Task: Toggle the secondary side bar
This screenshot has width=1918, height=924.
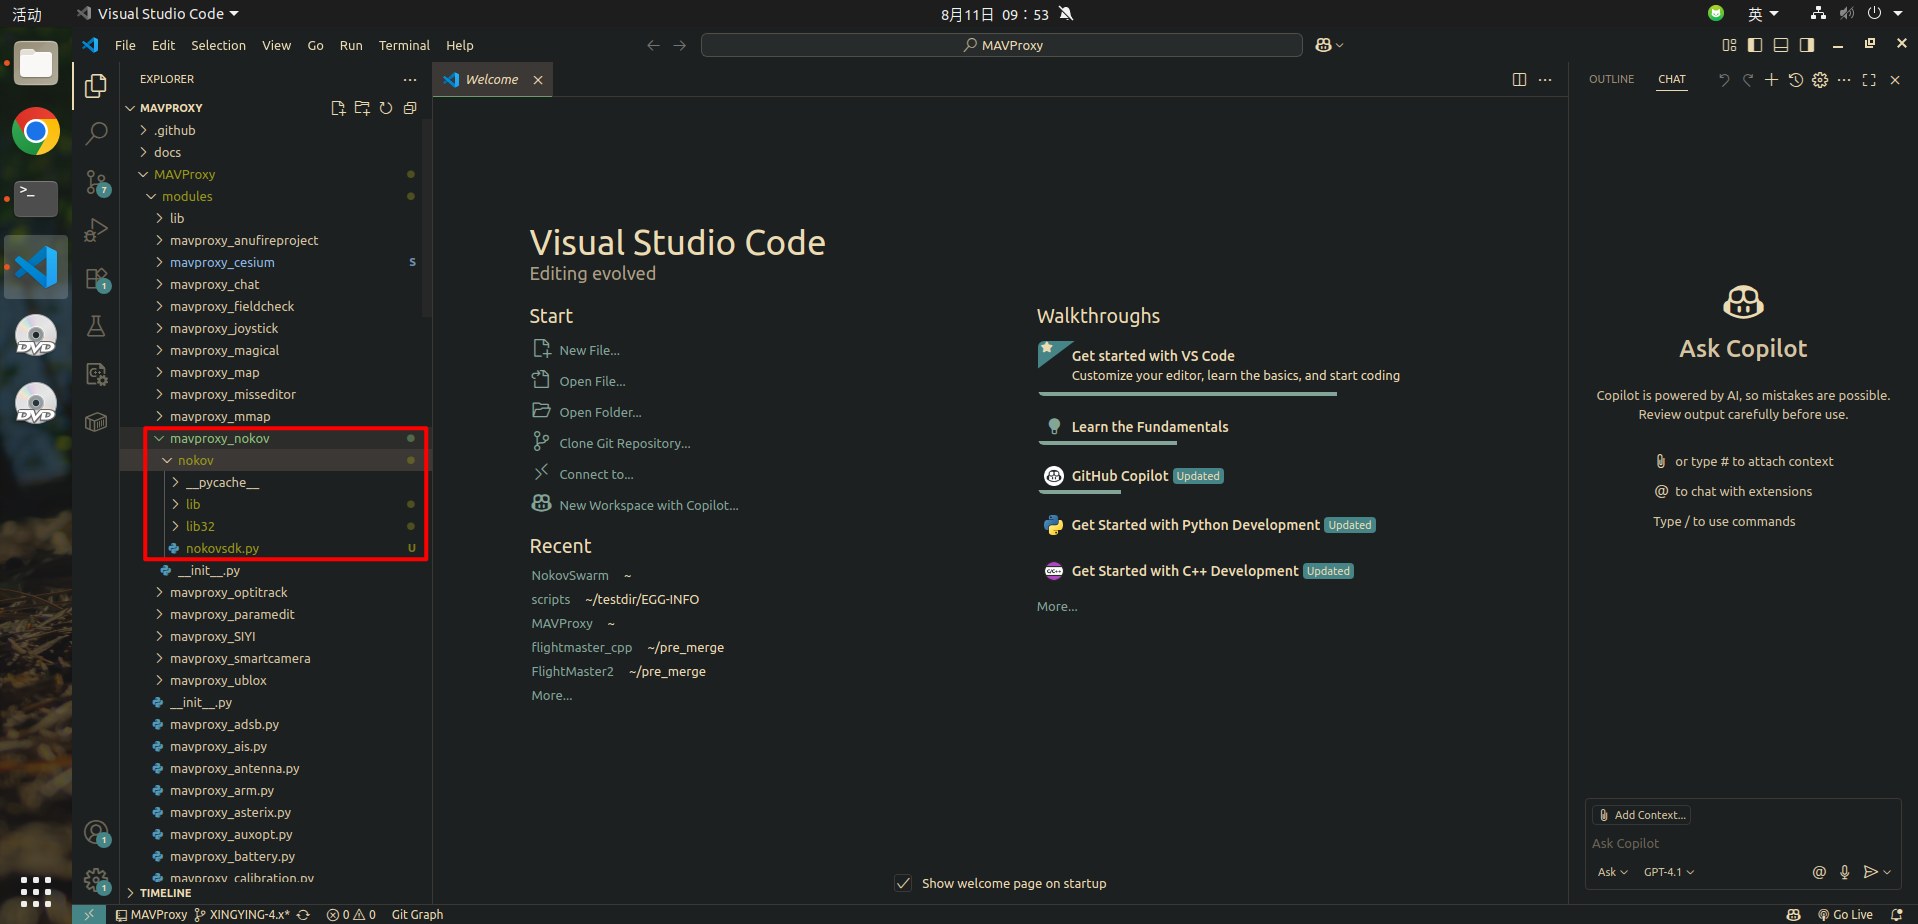Action: point(1807,45)
